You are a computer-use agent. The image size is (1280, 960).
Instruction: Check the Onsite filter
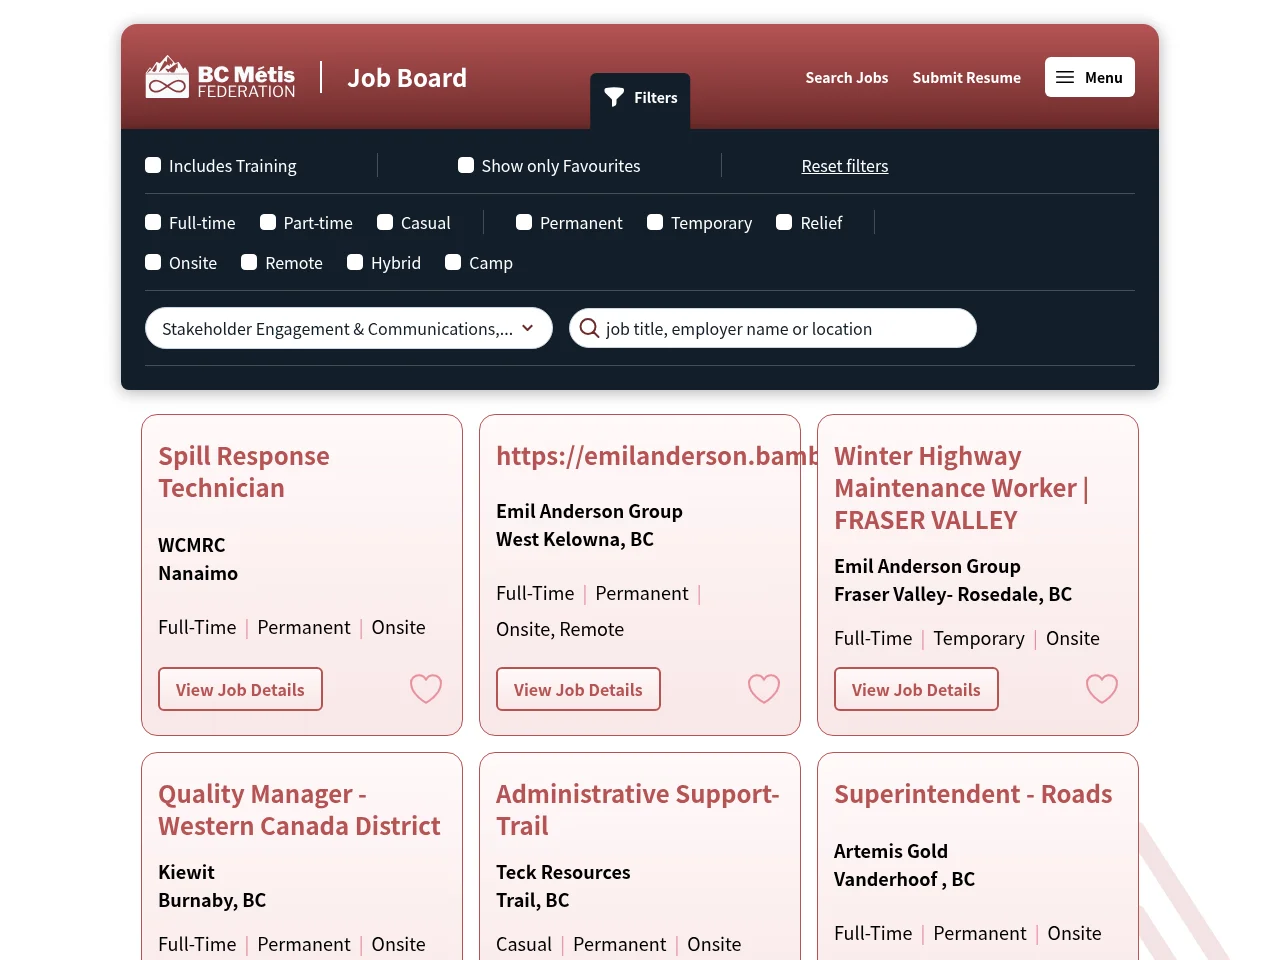pos(153,262)
